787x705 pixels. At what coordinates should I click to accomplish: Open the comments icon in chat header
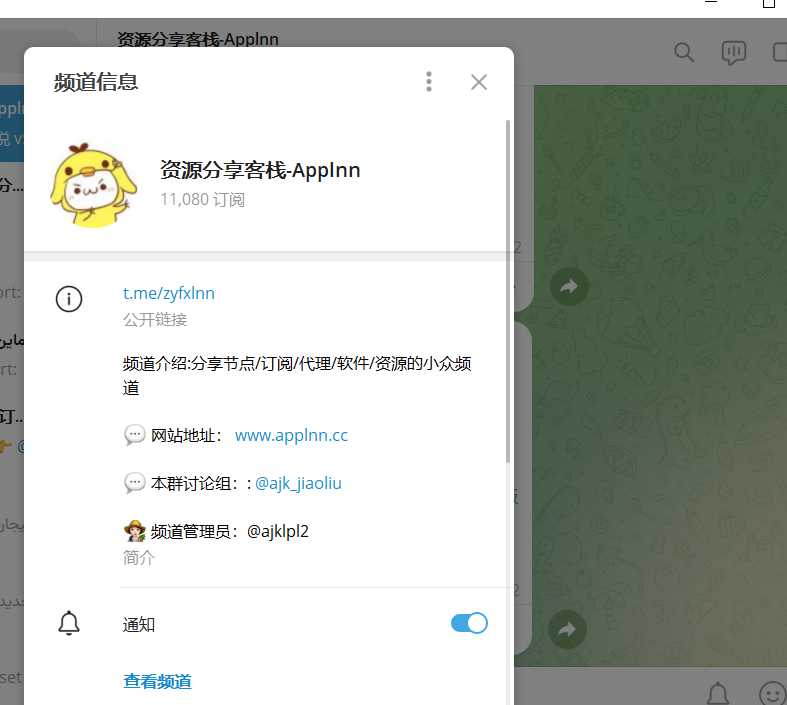pyautogui.click(x=733, y=53)
